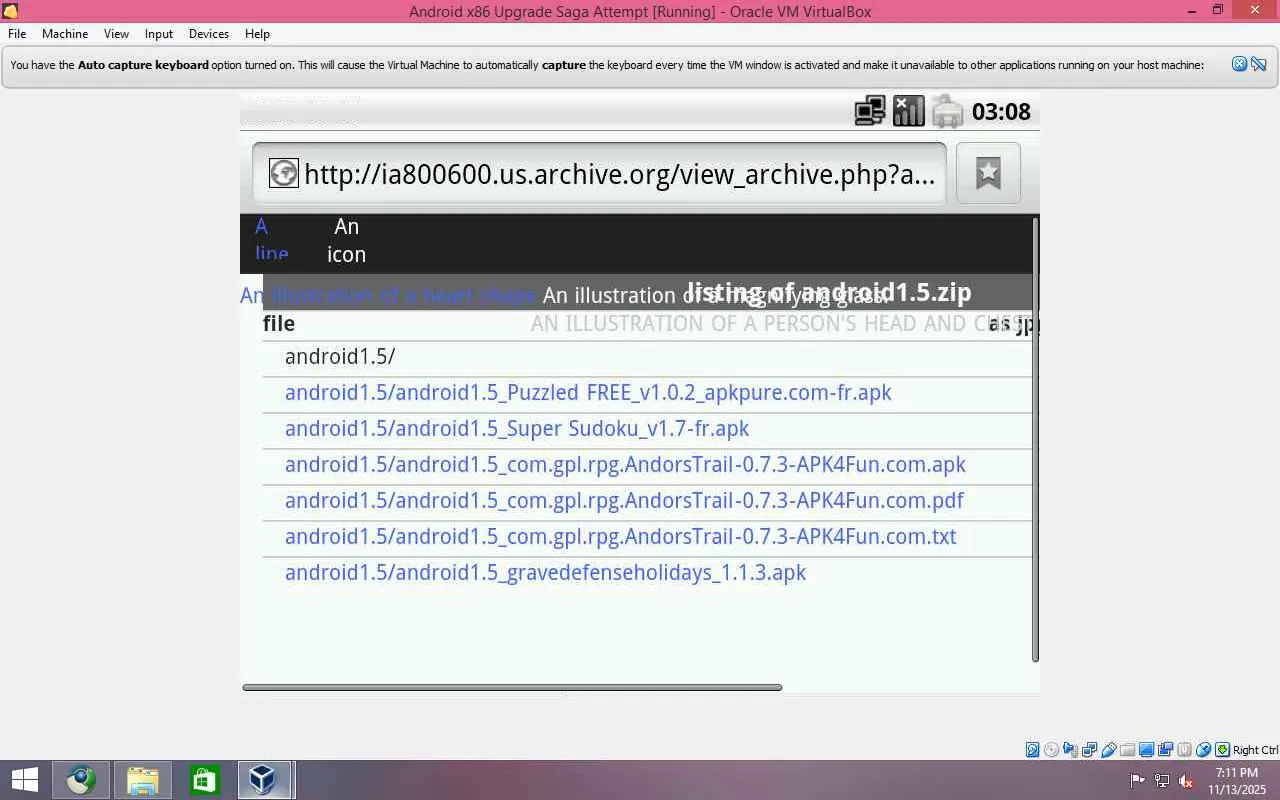Click the horizontal page scrollbar
The image size is (1280, 800).
click(512, 687)
